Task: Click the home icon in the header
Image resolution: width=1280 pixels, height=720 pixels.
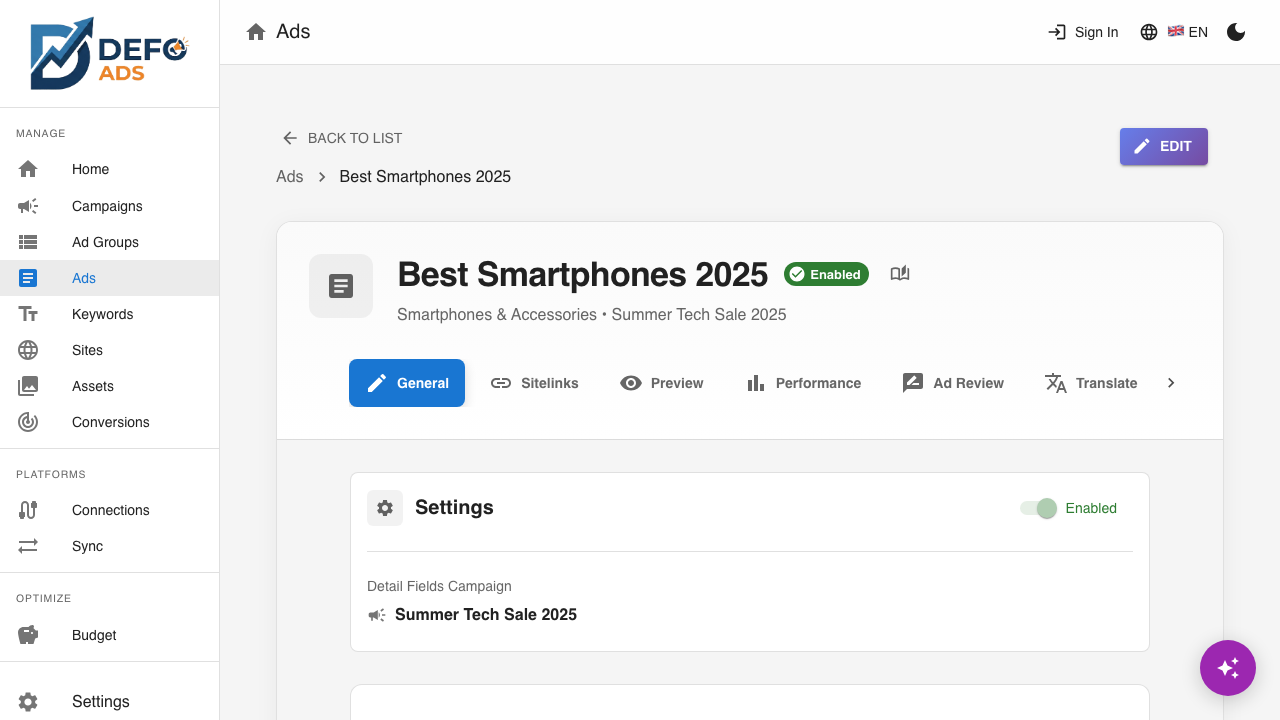Action: (256, 32)
